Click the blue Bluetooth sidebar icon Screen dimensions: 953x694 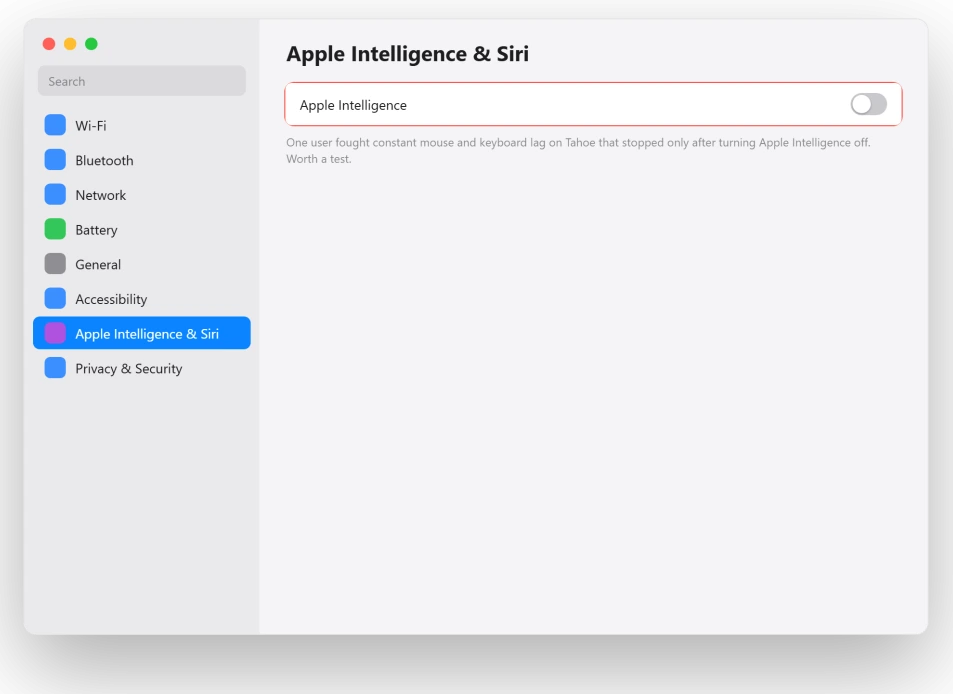pos(55,160)
